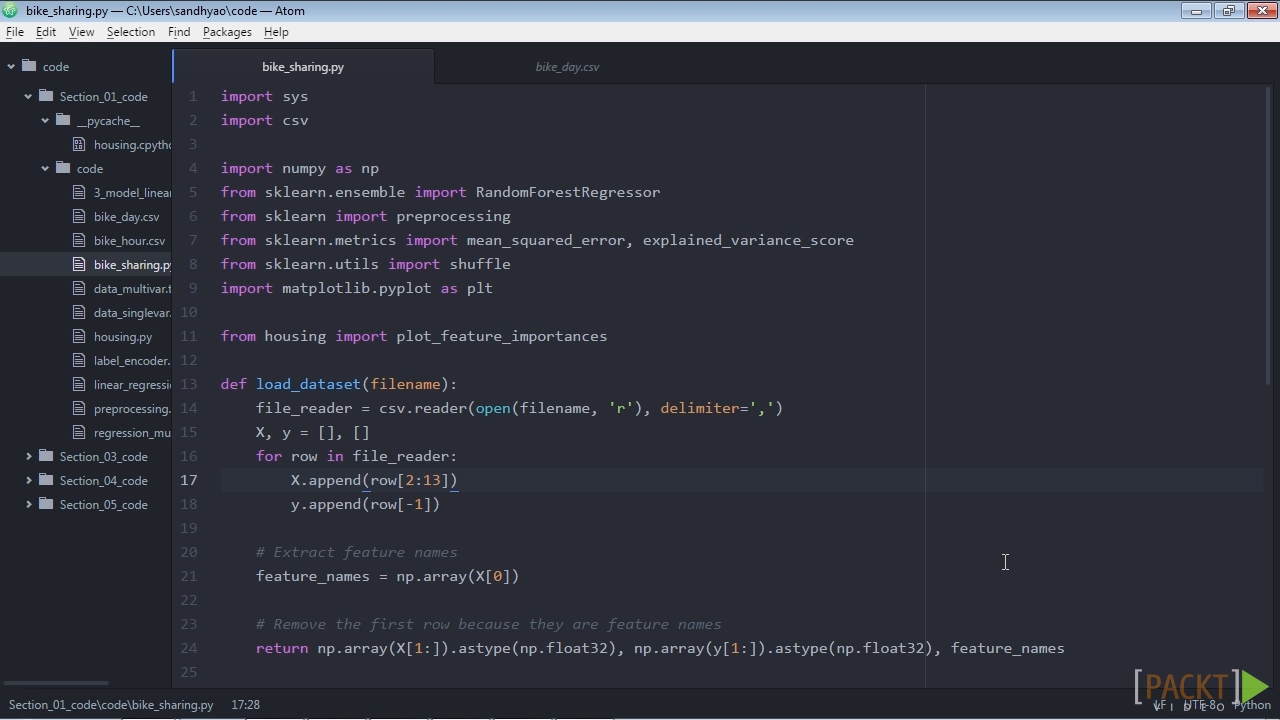
Task: Expand the Section_03_code folder
Action: [x=29, y=457]
